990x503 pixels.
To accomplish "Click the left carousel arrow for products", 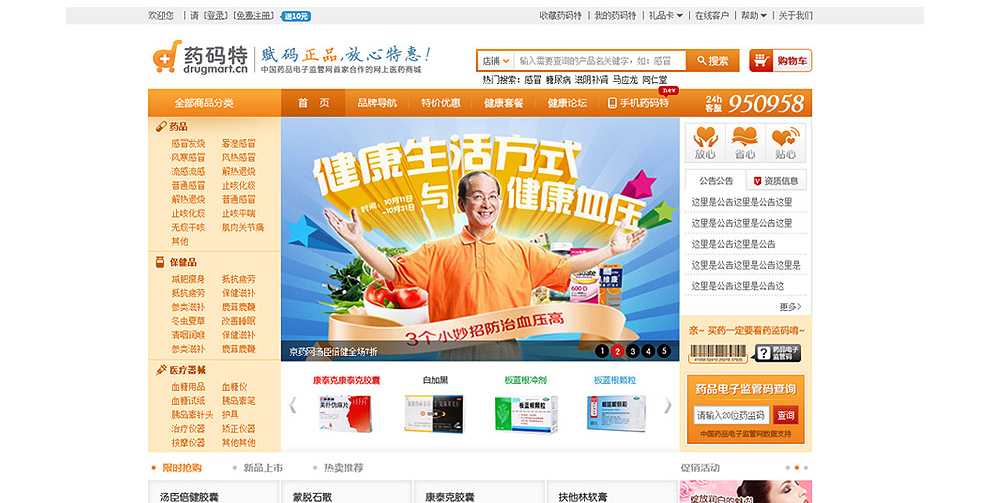I will 293,405.
